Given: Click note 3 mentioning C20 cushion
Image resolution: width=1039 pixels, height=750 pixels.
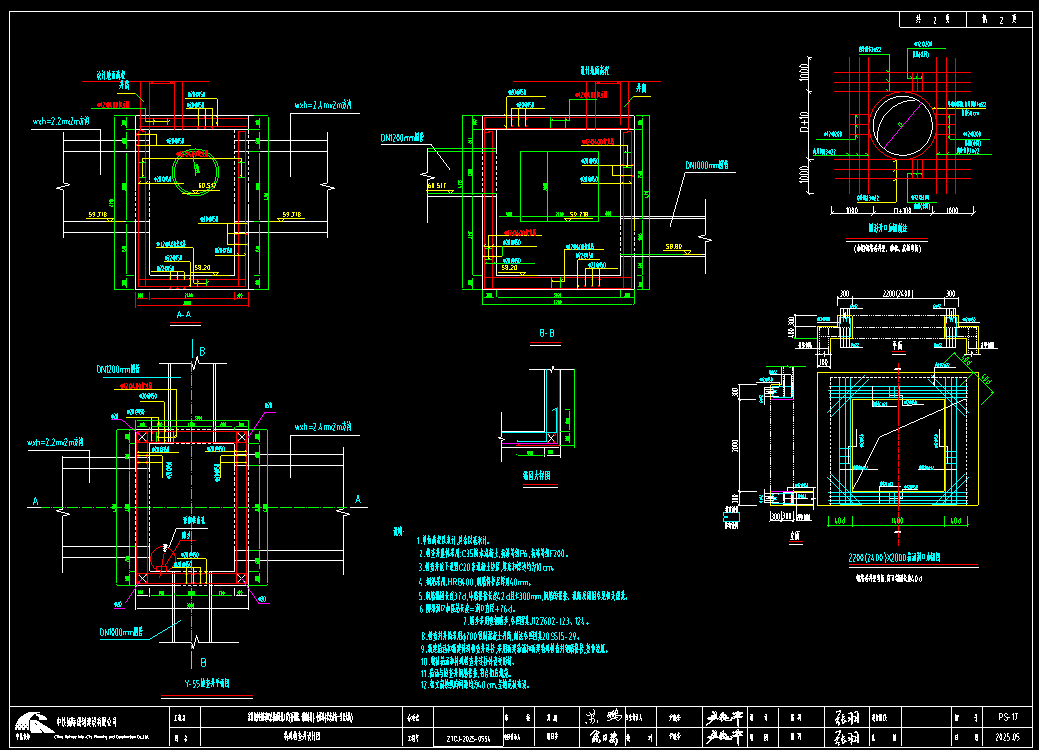Looking at the screenshot, I should tap(486, 567).
